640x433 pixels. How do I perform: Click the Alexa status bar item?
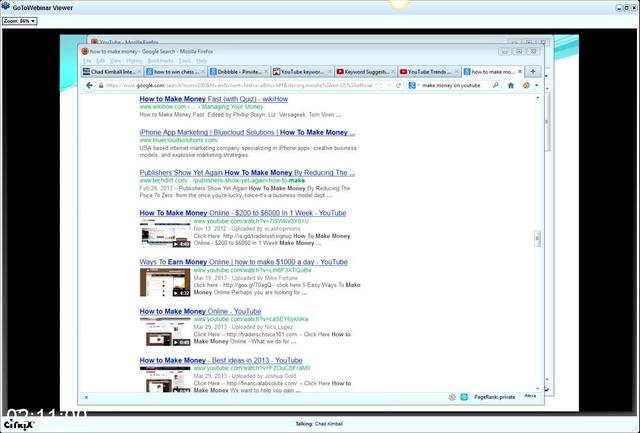pyautogui.click(x=530, y=396)
